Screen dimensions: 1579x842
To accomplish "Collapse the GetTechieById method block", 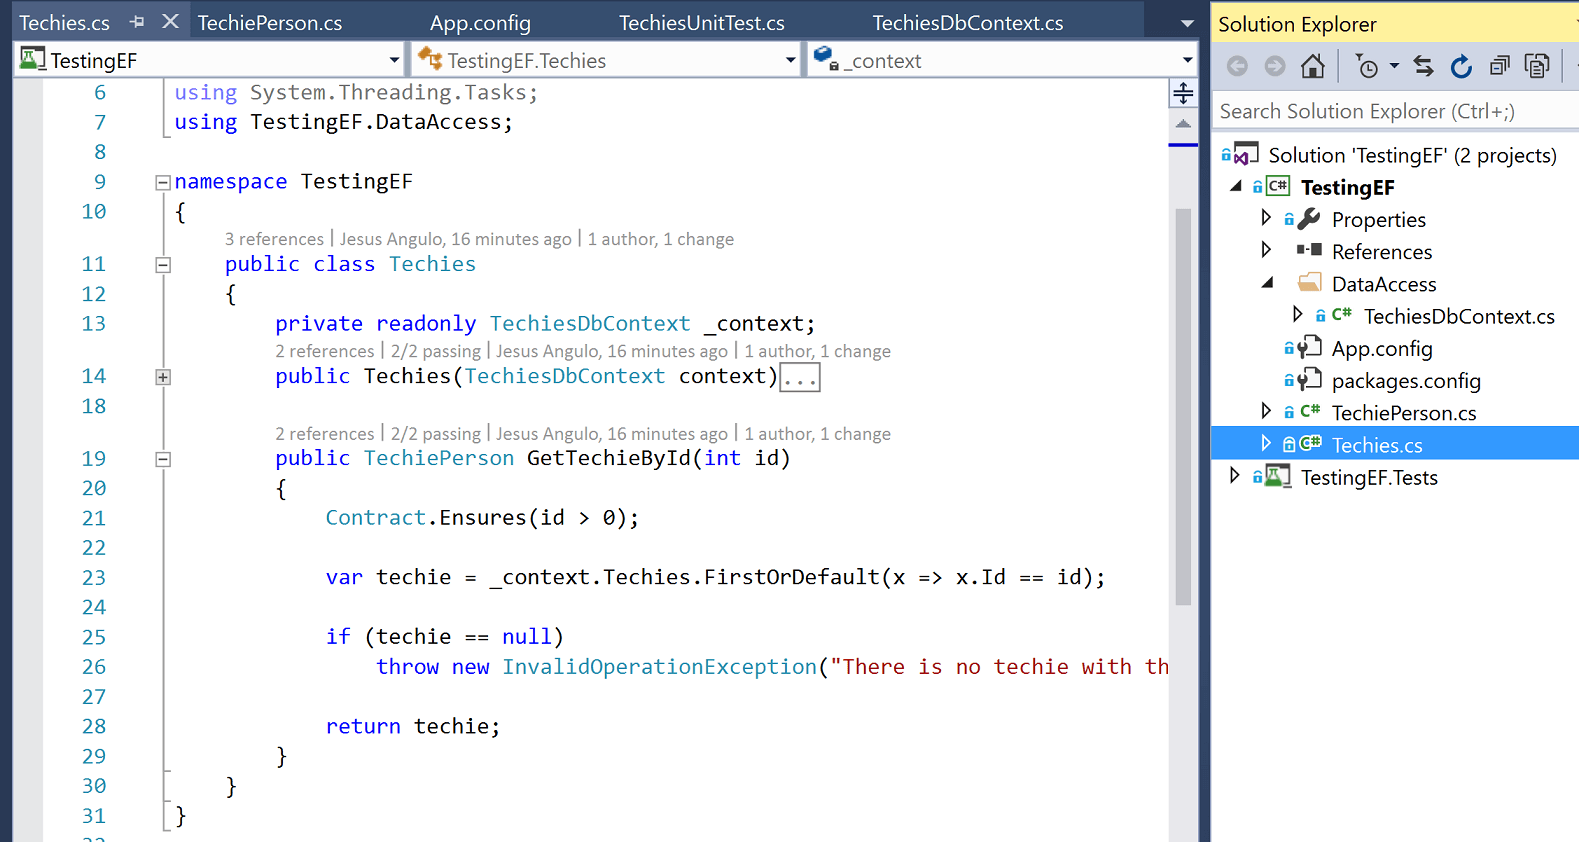I will (162, 459).
